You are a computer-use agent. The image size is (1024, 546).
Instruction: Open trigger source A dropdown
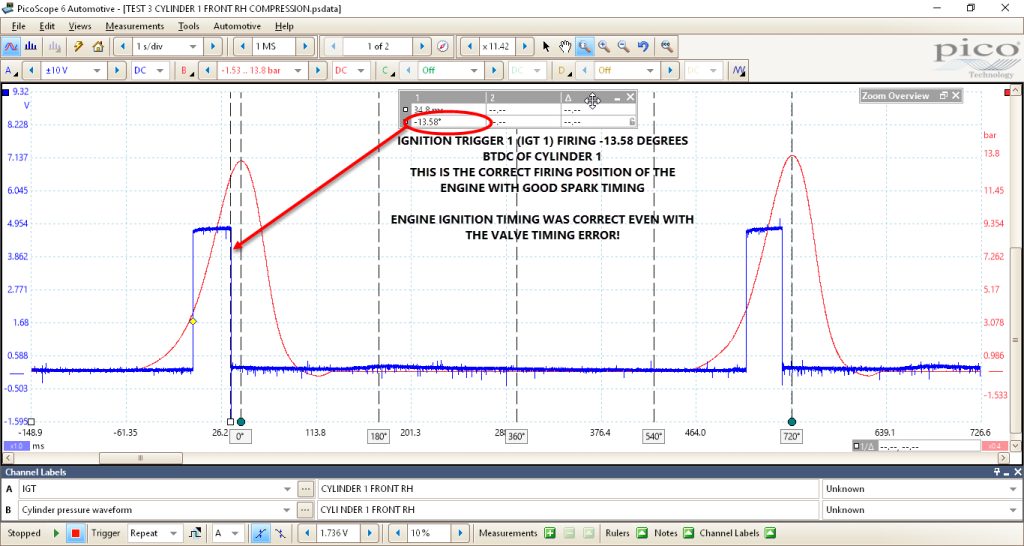(236, 533)
